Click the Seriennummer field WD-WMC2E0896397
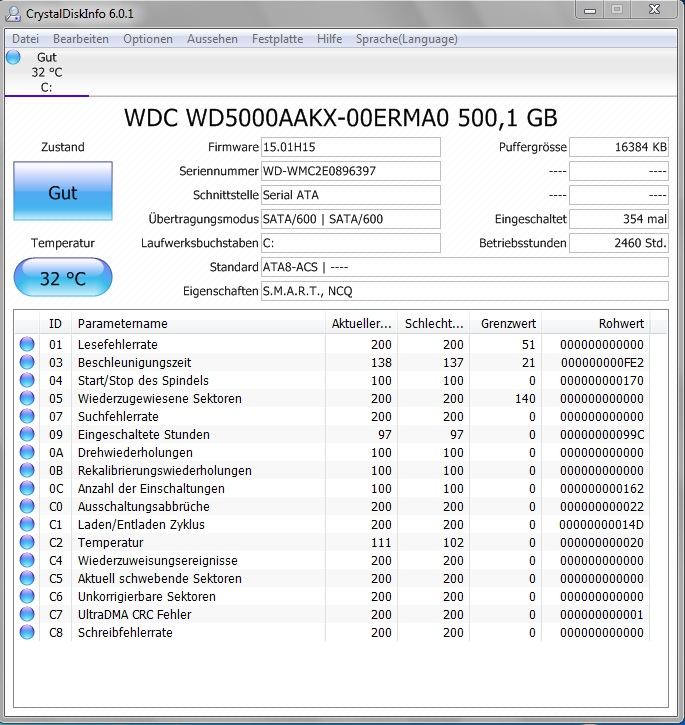Image resolution: width=685 pixels, height=725 pixels. coord(351,171)
